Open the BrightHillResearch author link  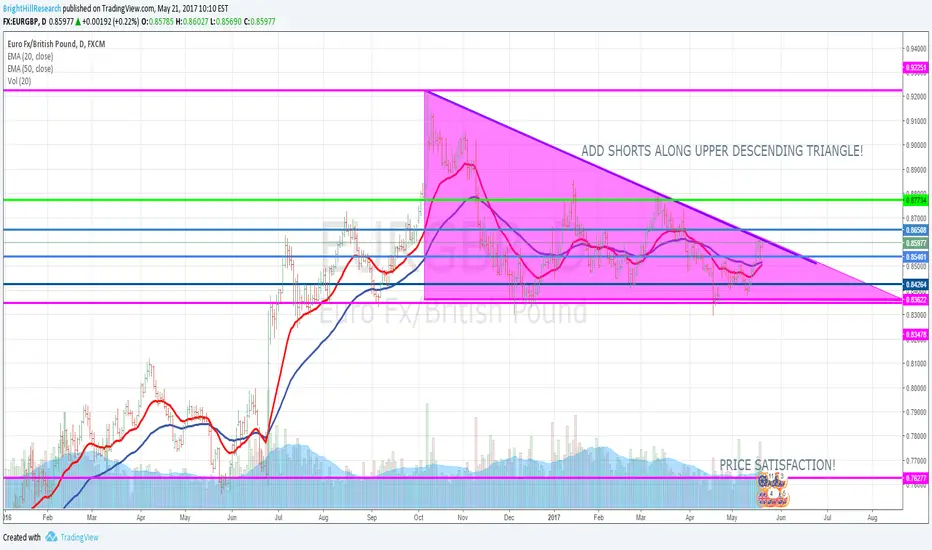tap(32, 9)
